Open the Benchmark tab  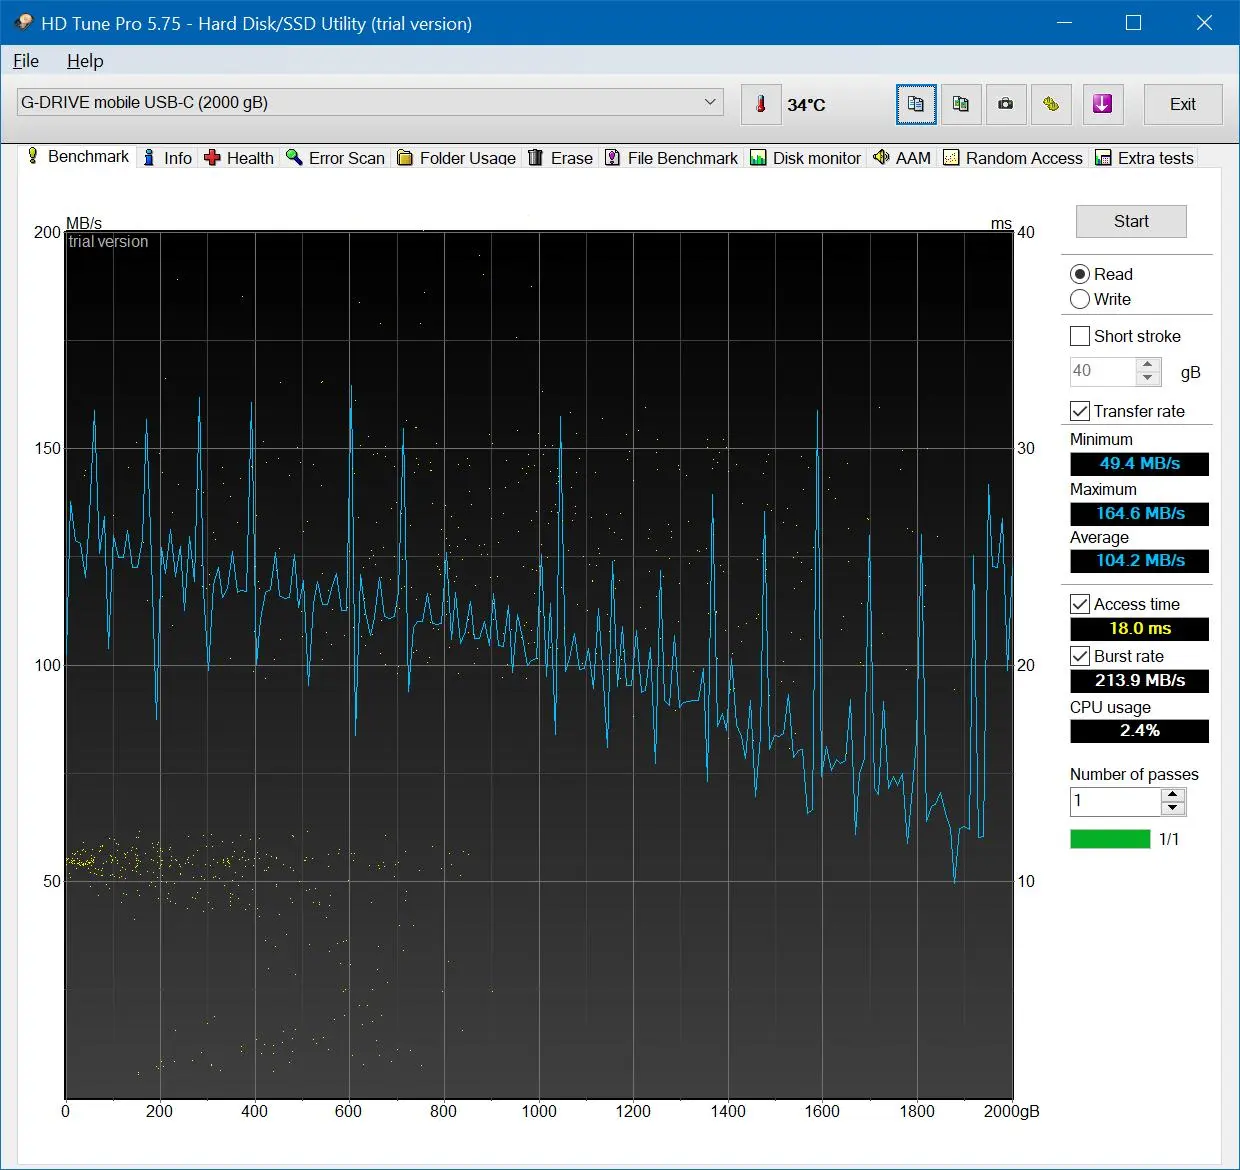point(78,156)
